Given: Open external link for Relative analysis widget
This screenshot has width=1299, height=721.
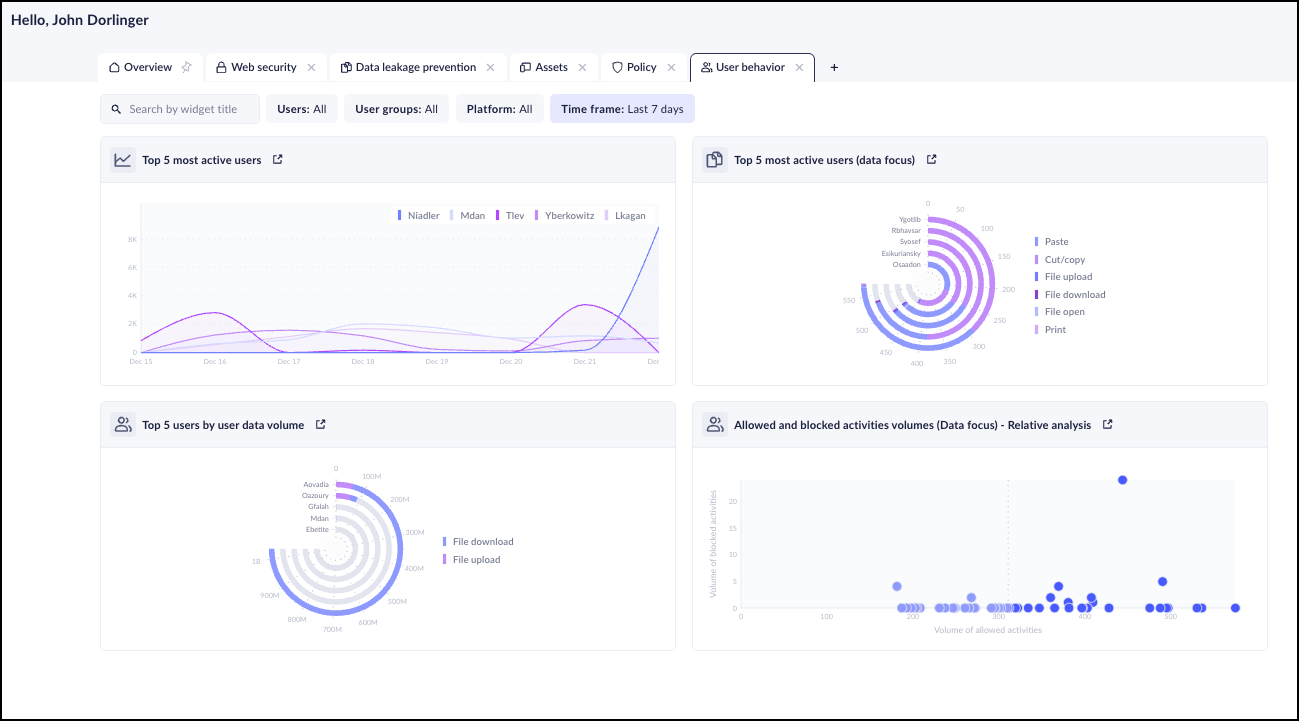Looking at the screenshot, I should tap(1108, 424).
